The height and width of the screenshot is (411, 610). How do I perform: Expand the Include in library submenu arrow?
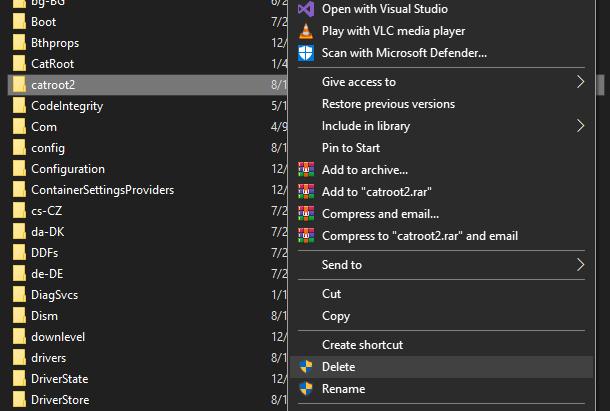point(580,126)
